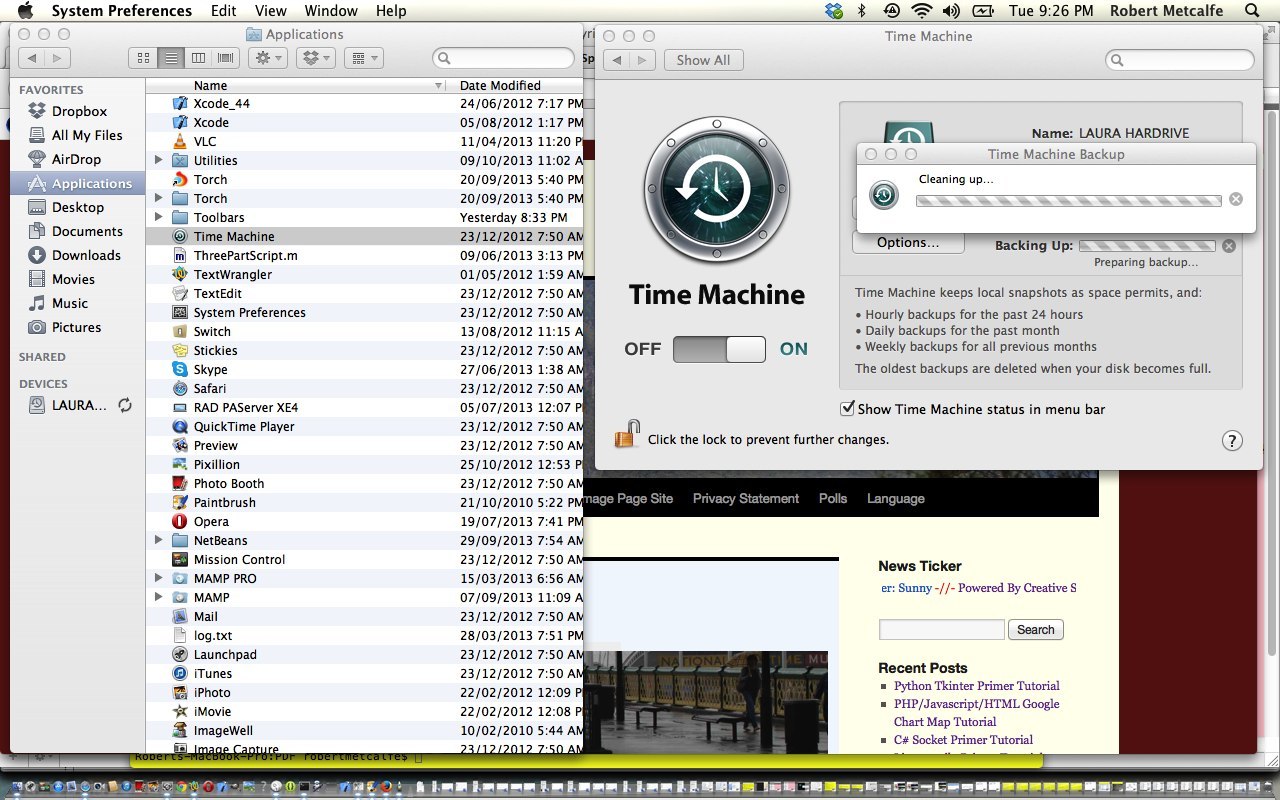Open Downloads in Finder sidebar

(x=86, y=255)
